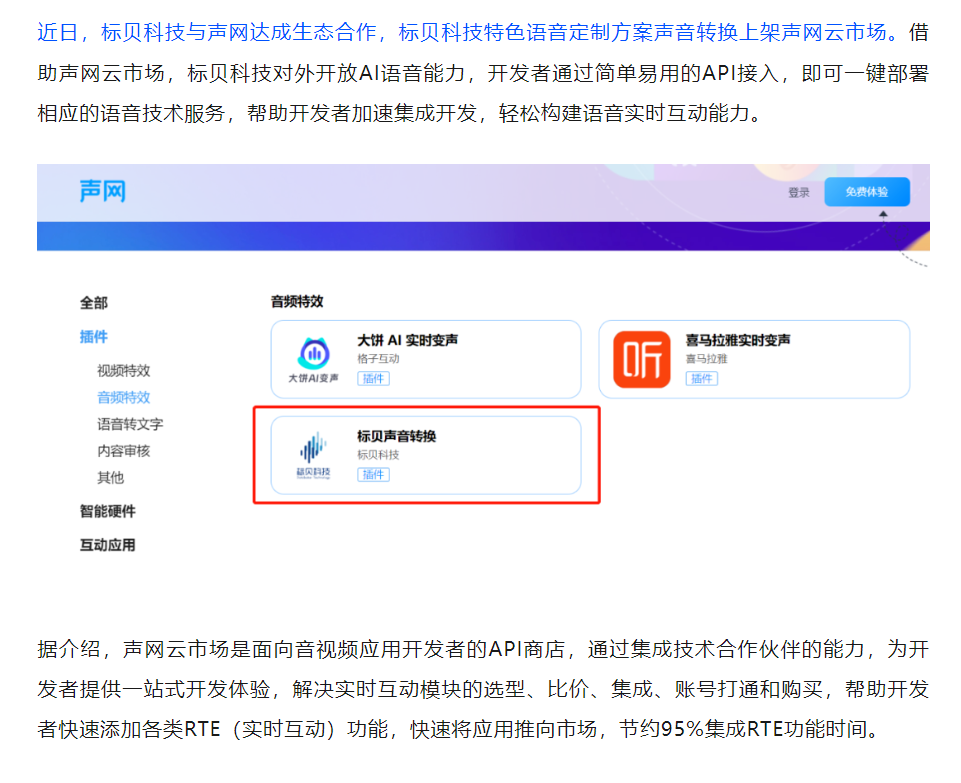Select the 插件 category in sidebar

pyautogui.click(x=94, y=337)
